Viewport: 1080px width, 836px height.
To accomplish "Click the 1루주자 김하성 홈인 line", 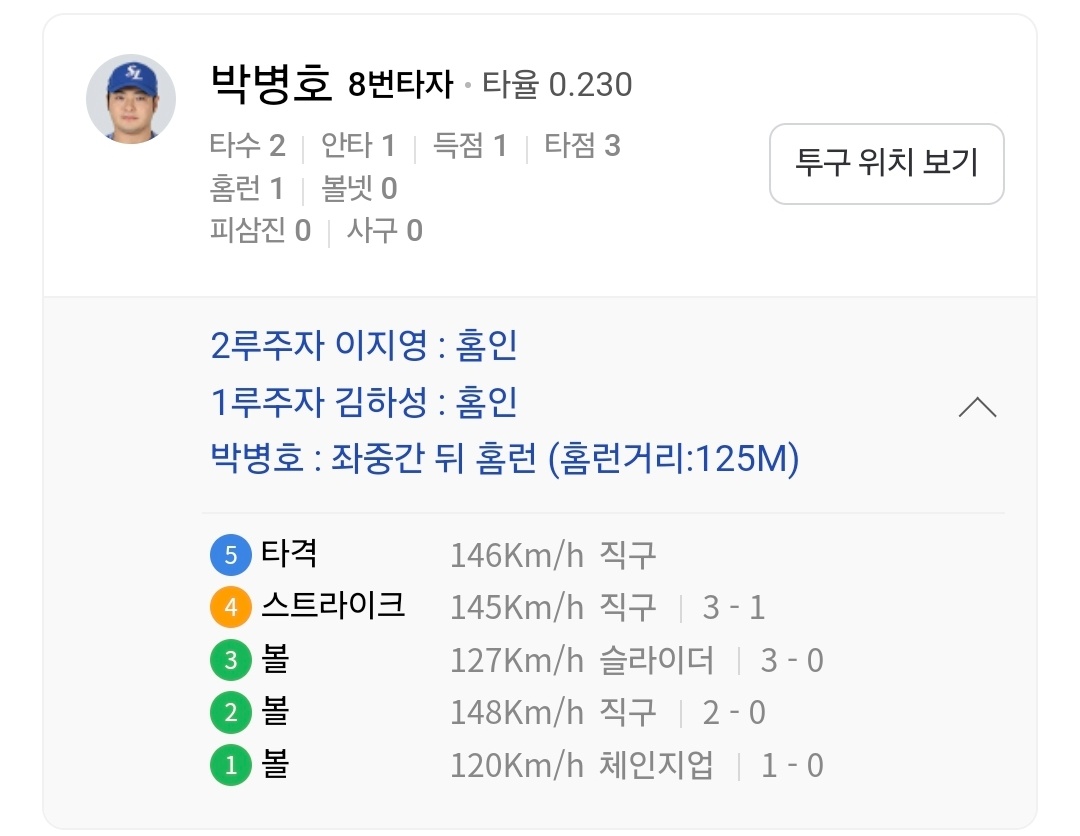I will click(x=364, y=403).
